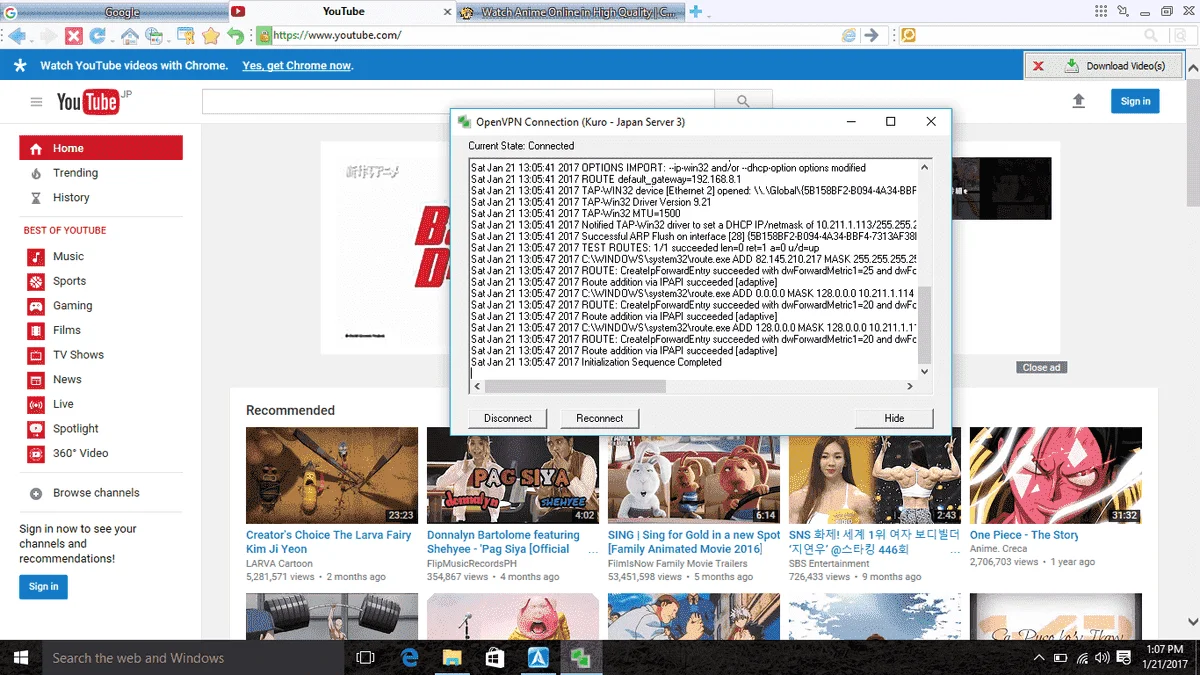Switch to the Watch Anime Online tab

click(x=570, y=12)
